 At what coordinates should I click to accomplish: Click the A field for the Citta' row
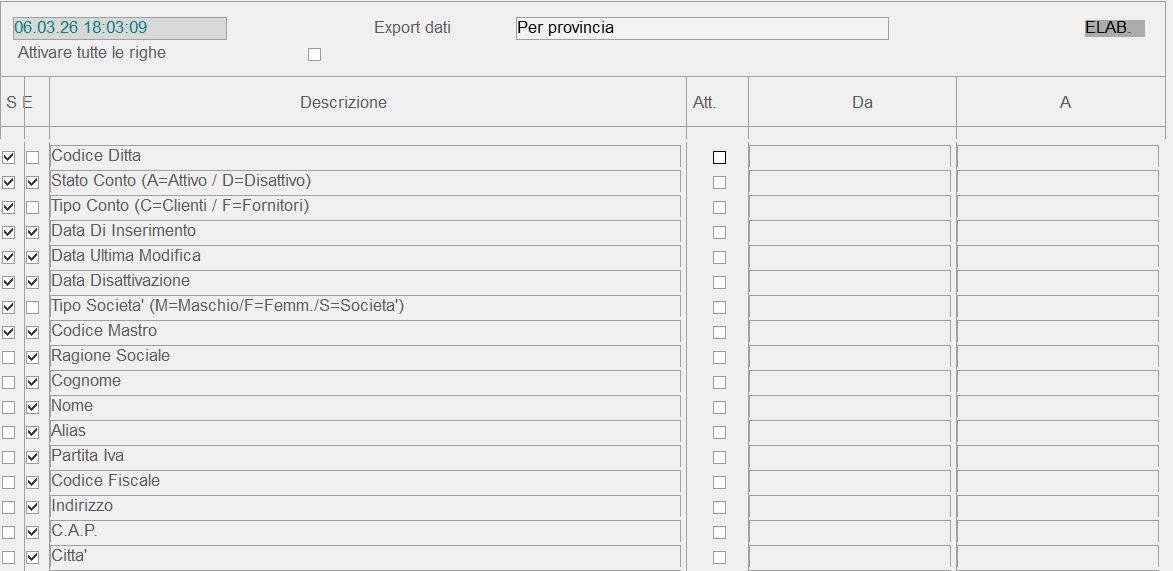[x=1058, y=557]
